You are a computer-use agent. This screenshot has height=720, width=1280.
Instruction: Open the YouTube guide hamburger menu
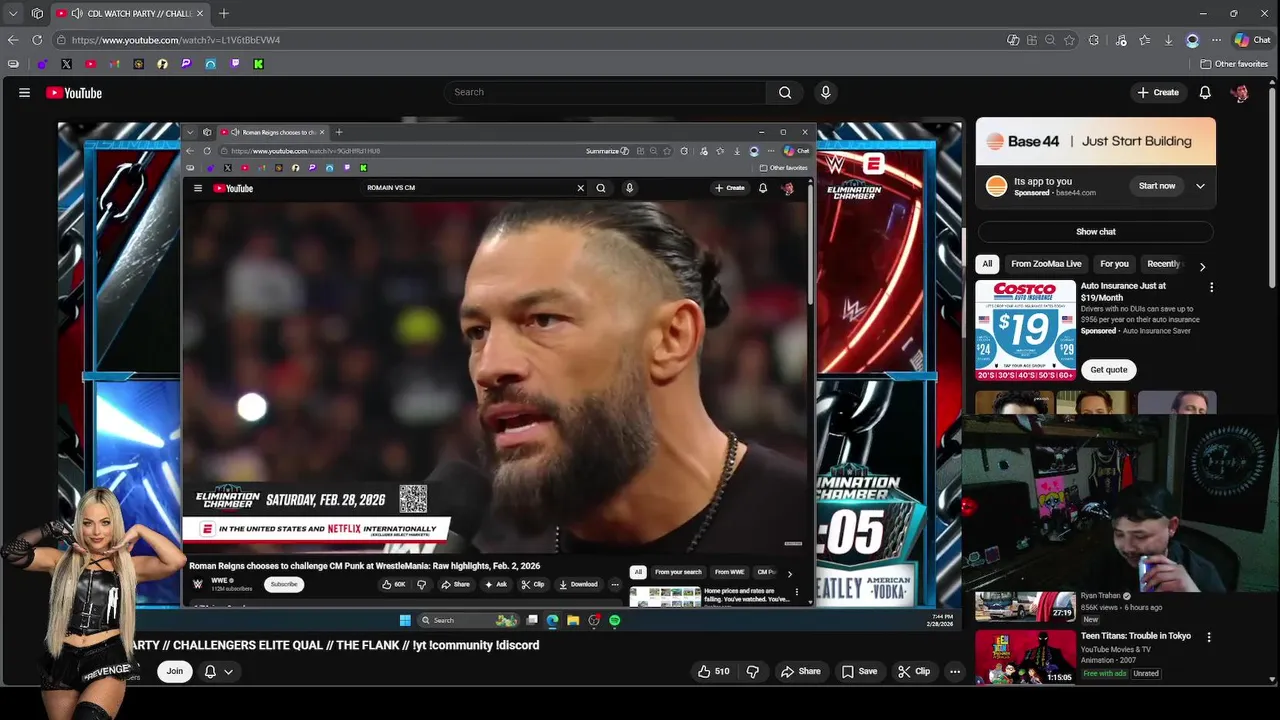click(24, 92)
